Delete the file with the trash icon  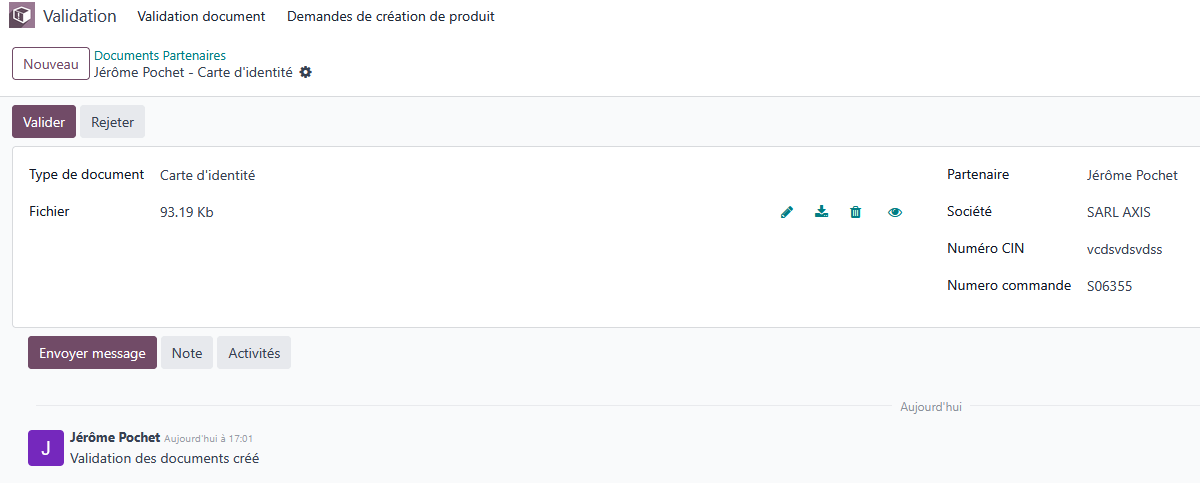(x=856, y=212)
